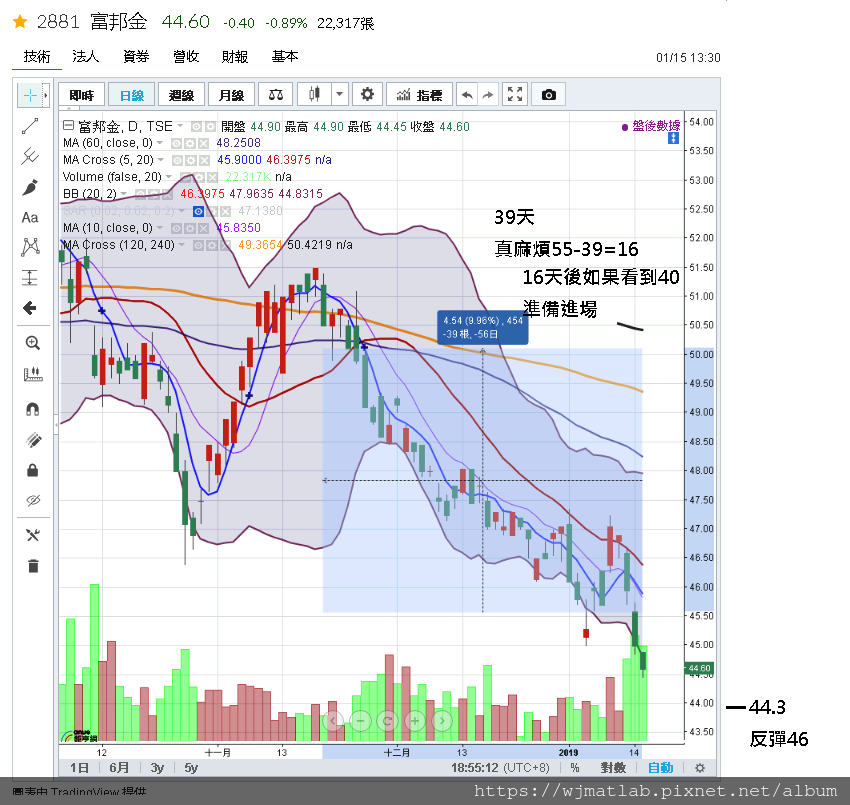
Task: Collapse the indicator legend minus box
Action: (x=68, y=125)
